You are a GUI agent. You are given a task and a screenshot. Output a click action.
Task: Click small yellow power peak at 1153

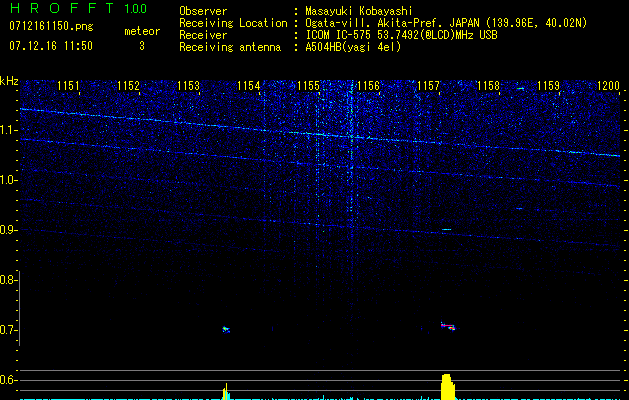coord(226,392)
